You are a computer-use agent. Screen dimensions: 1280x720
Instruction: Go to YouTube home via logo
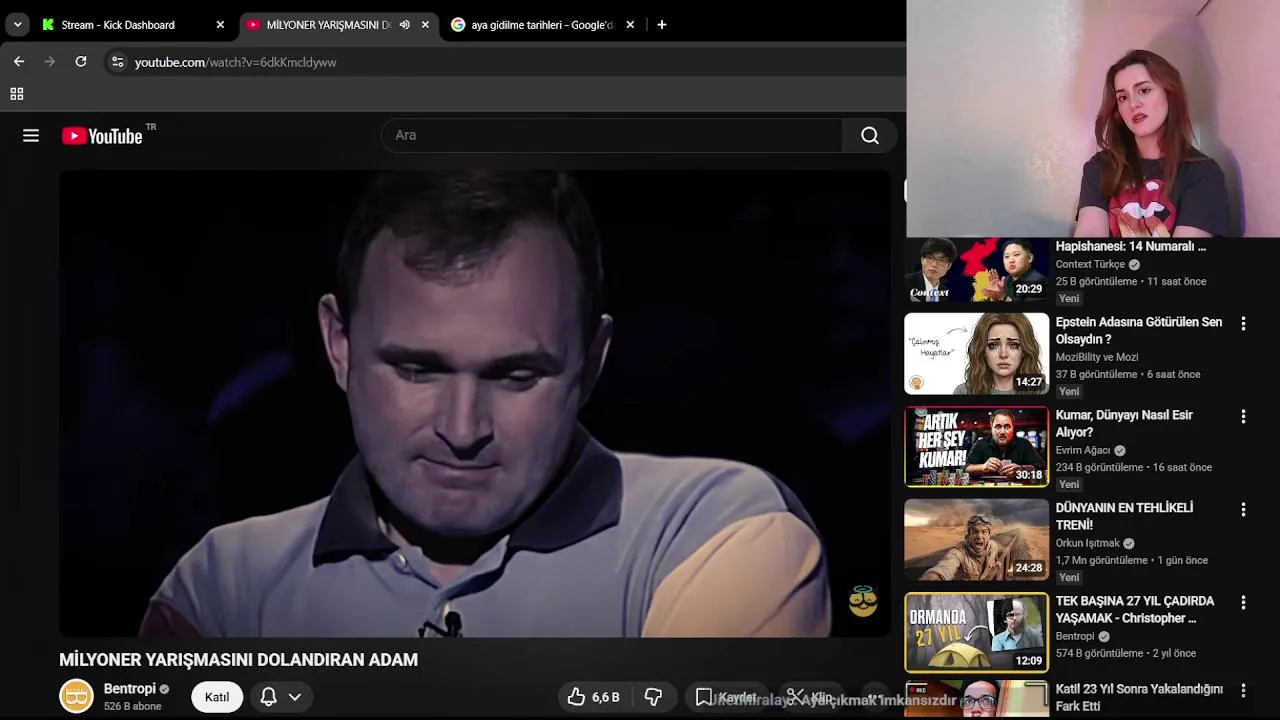tap(102, 136)
